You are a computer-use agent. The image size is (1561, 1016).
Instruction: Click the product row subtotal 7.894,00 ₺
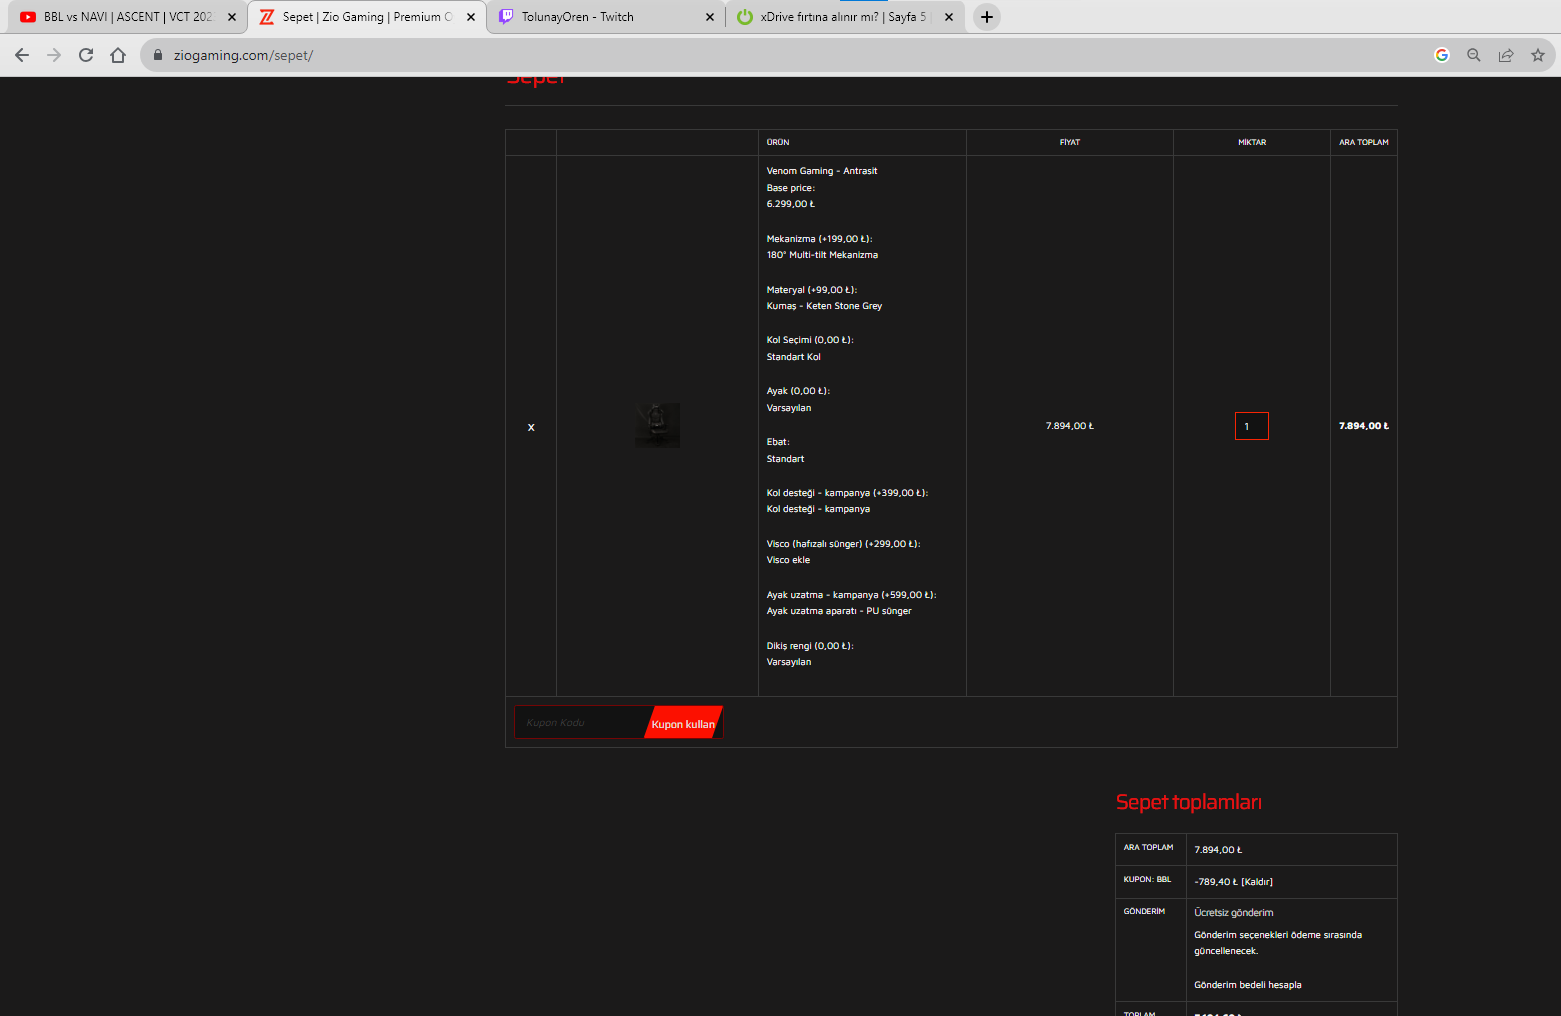click(x=1364, y=426)
